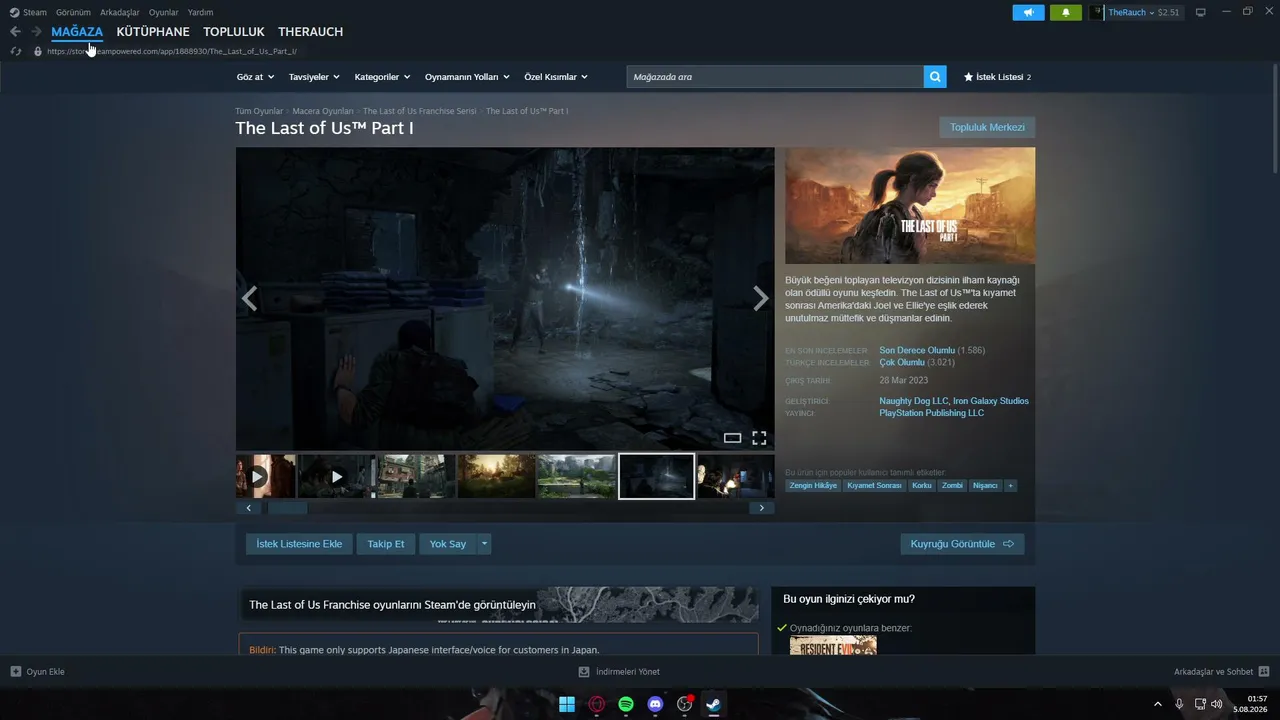Viewport: 1280px width, 720px height.
Task: Click the plus button to add a tag
Action: click(1010, 486)
